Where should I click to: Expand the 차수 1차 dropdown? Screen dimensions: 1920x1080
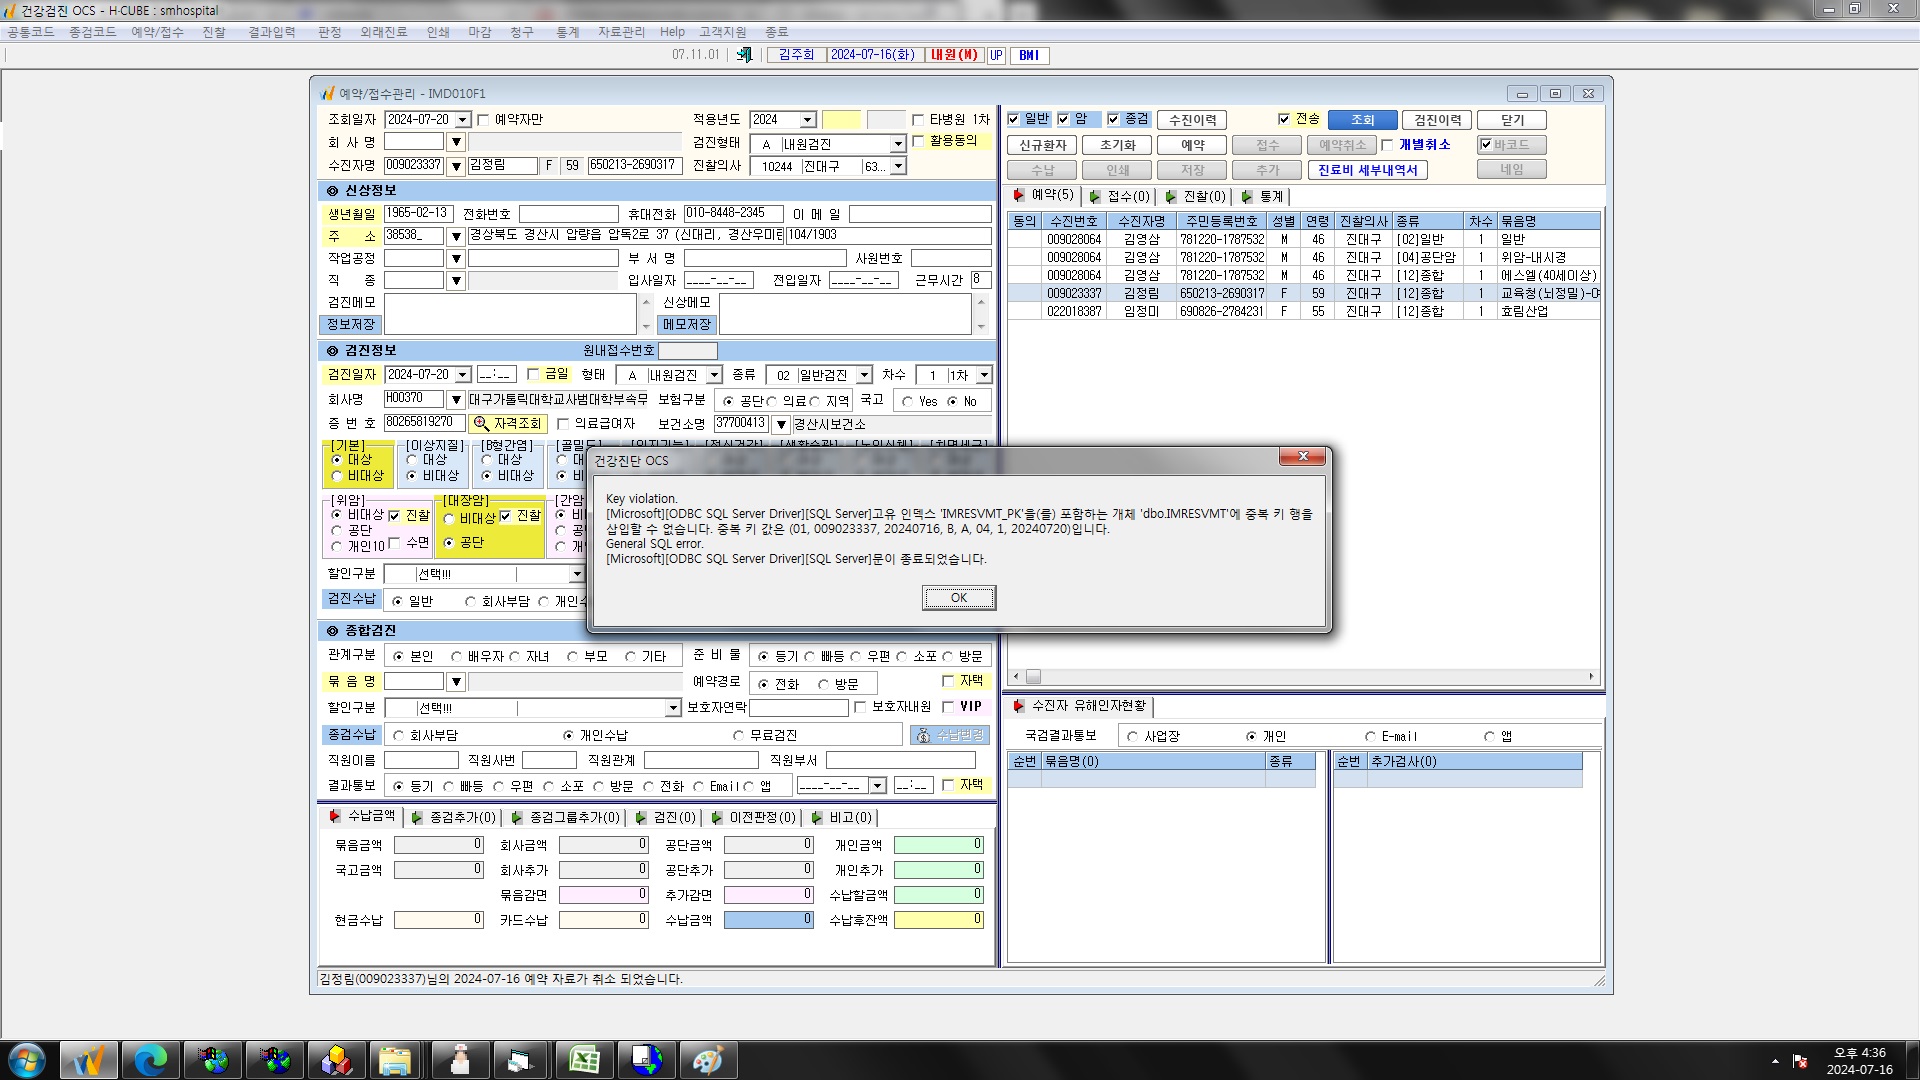pos(984,375)
